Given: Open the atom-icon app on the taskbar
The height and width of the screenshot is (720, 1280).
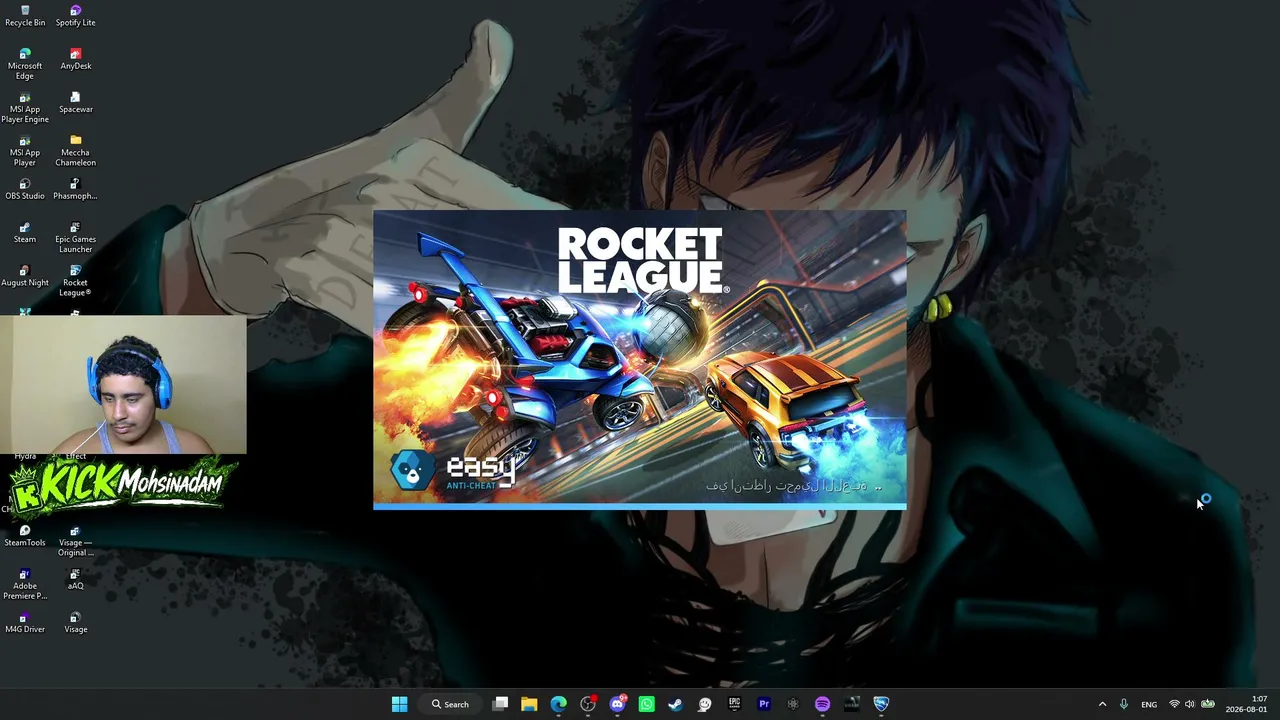Looking at the screenshot, I should [x=793, y=704].
